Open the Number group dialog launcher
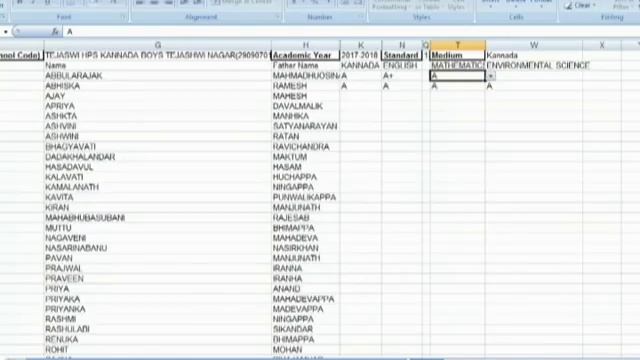Viewport: 640px width, 360px height. (x=360, y=17)
